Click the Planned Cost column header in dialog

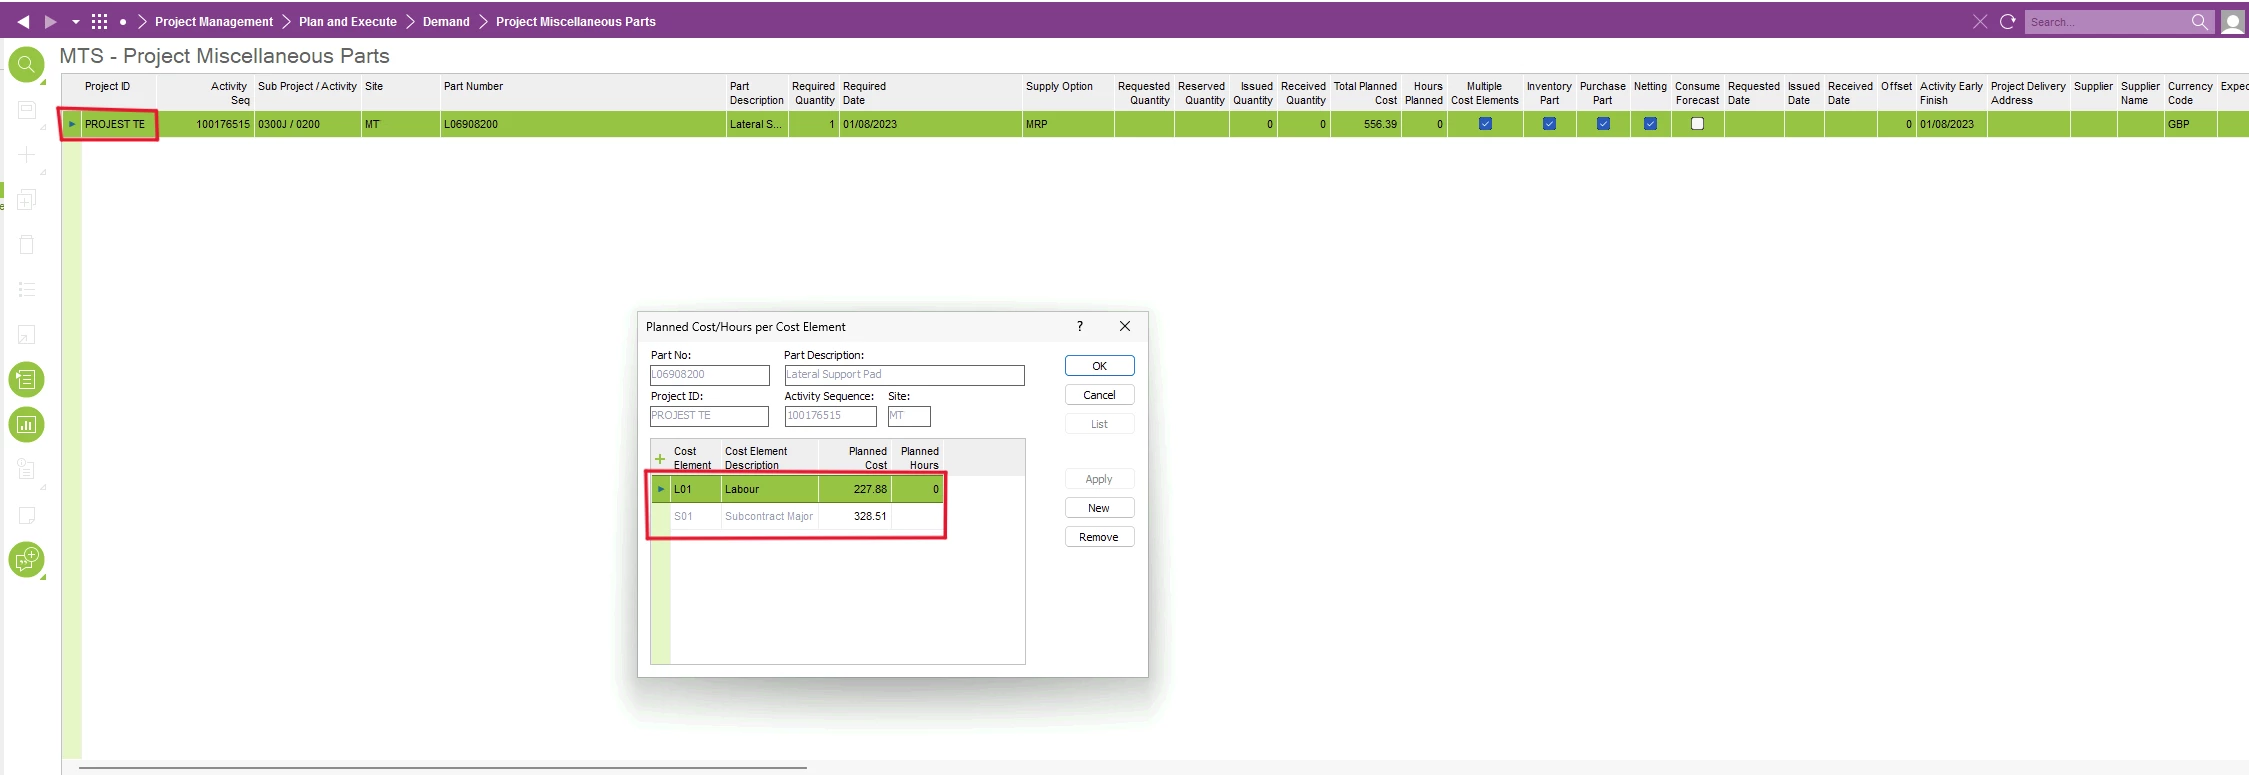pos(855,458)
